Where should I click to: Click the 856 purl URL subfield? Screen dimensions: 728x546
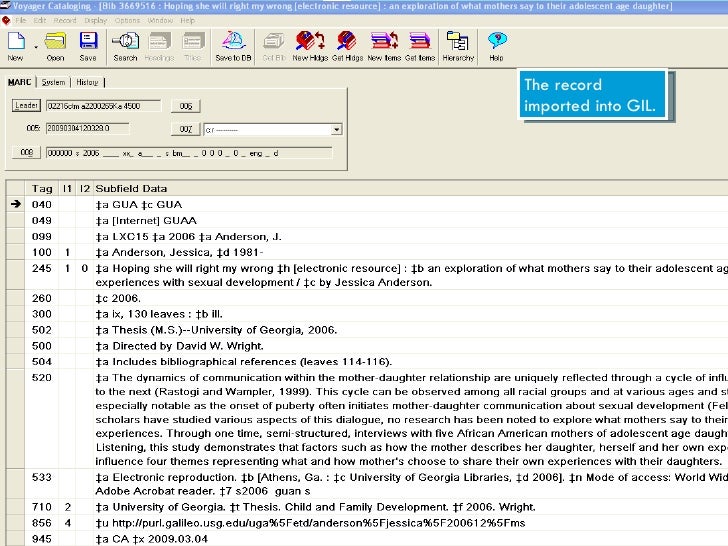pos(310,523)
